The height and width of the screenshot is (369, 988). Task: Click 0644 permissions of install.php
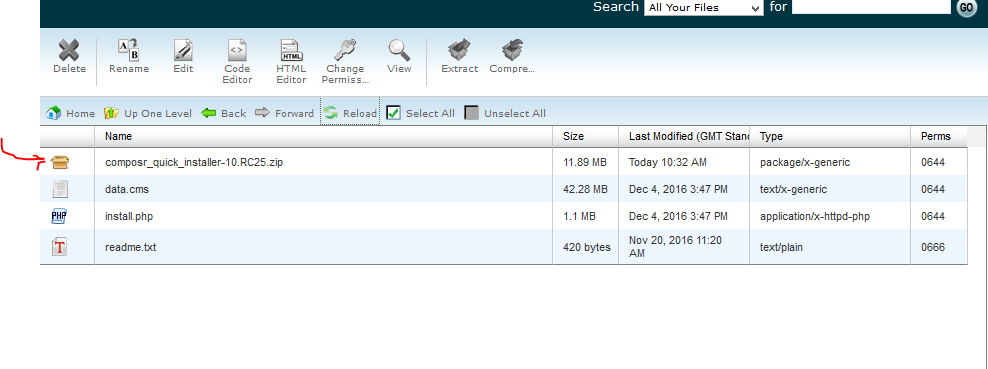[933, 217]
